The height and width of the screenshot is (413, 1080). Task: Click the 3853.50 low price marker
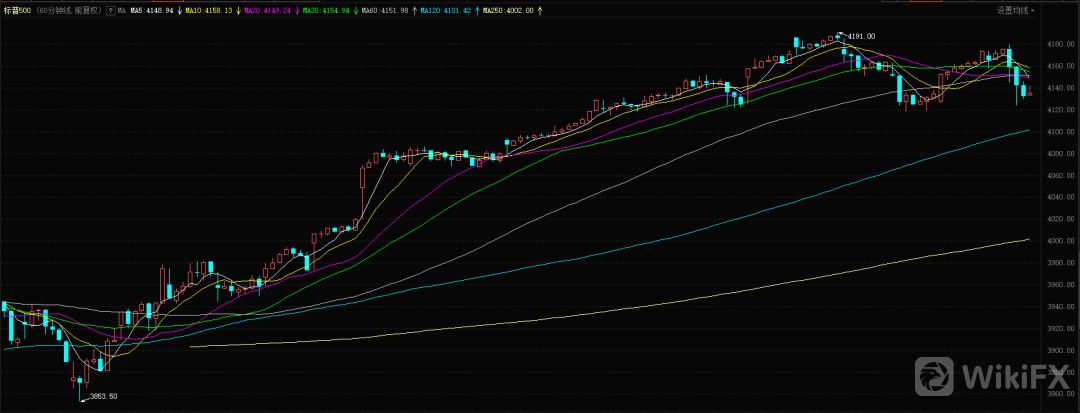[104, 397]
